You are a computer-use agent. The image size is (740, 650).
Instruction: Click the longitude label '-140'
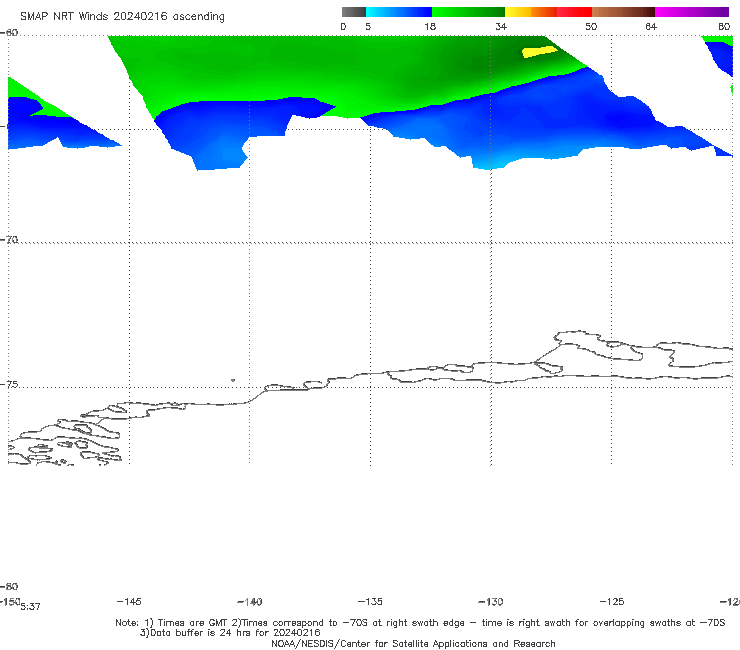click(x=250, y=602)
